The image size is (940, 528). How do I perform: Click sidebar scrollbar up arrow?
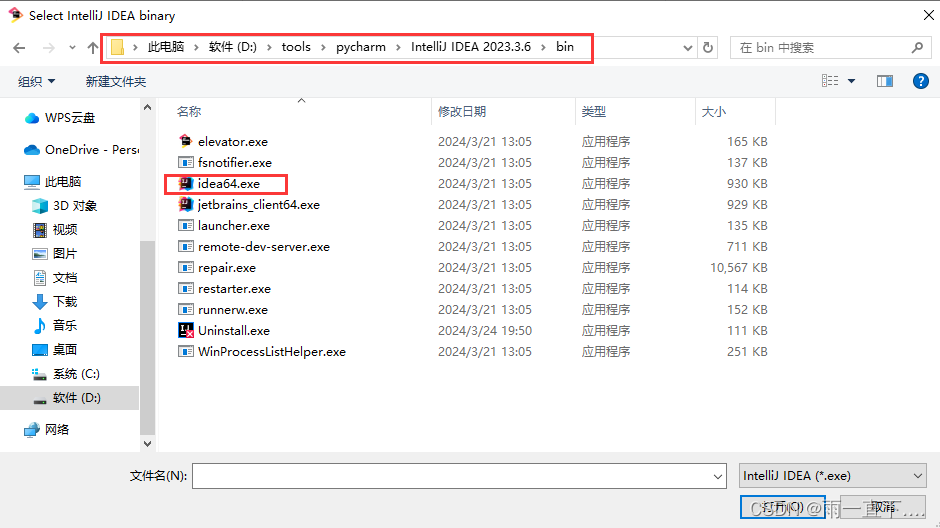click(147, 107)
